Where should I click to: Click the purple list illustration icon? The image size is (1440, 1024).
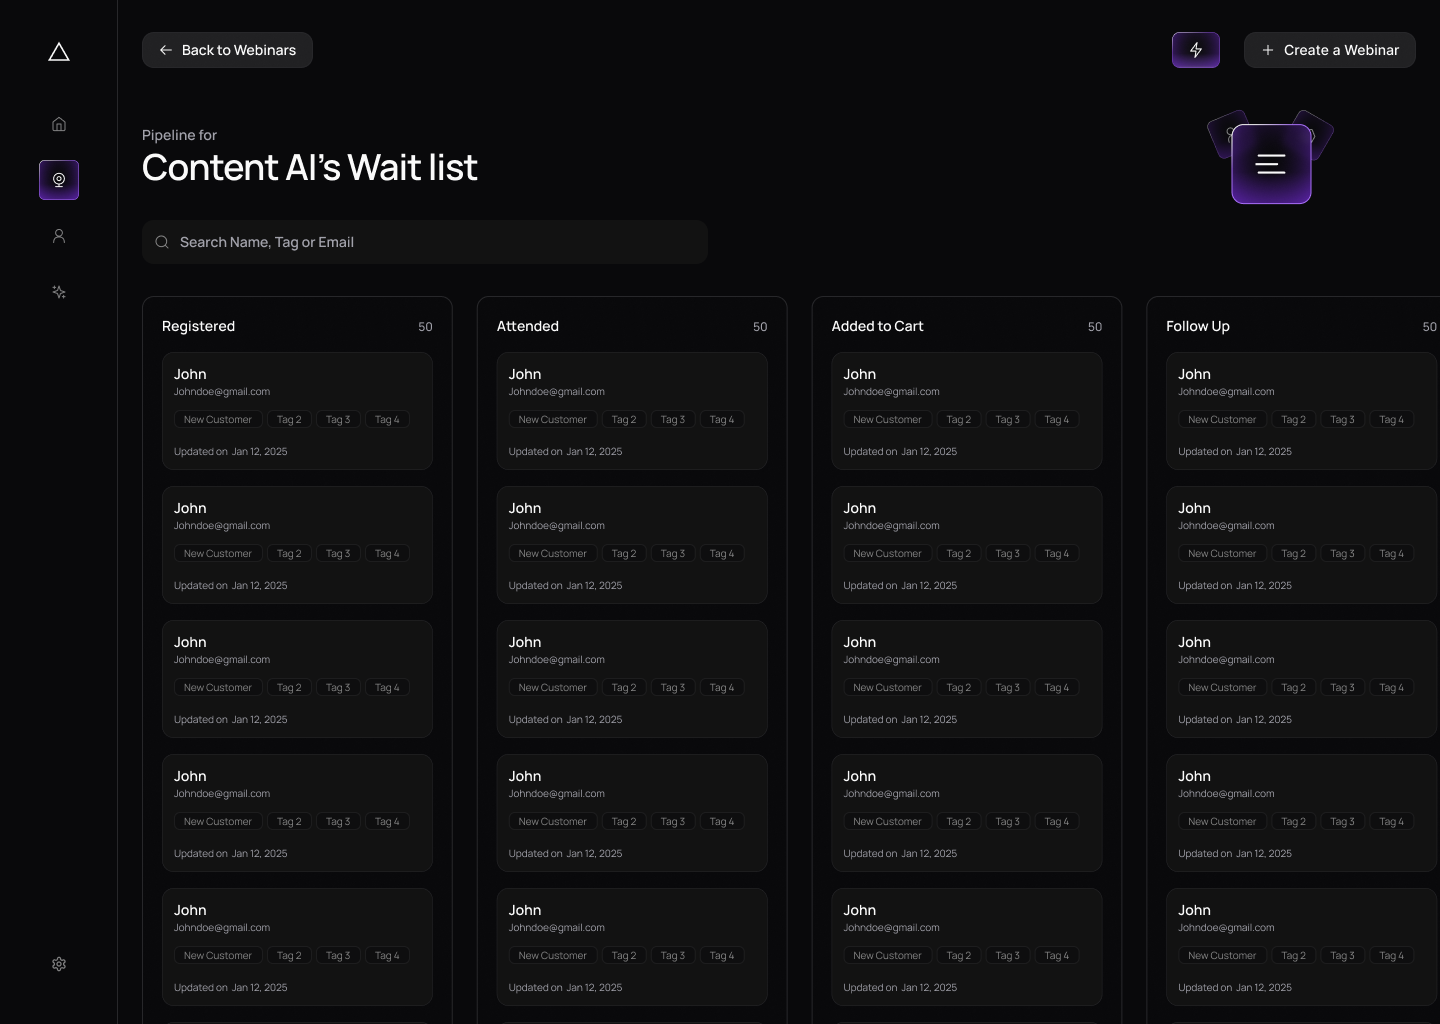(1271, 164)
